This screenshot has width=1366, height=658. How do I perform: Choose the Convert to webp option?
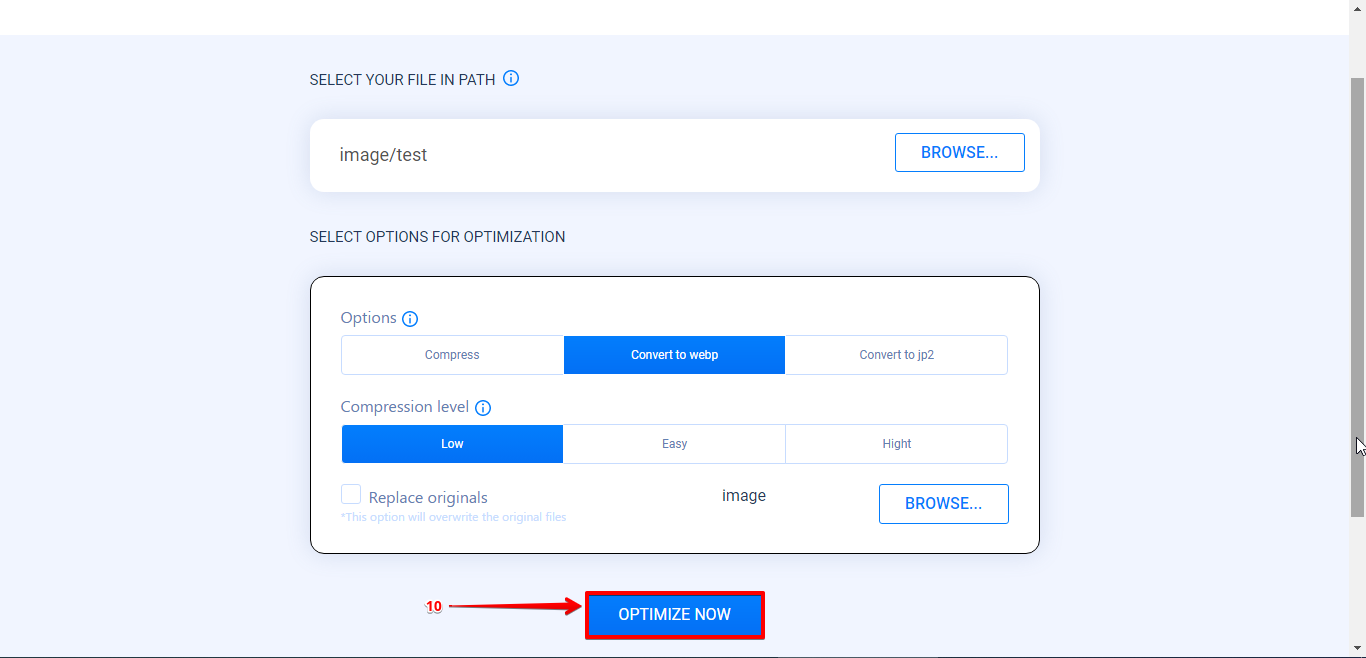[674, 355]
